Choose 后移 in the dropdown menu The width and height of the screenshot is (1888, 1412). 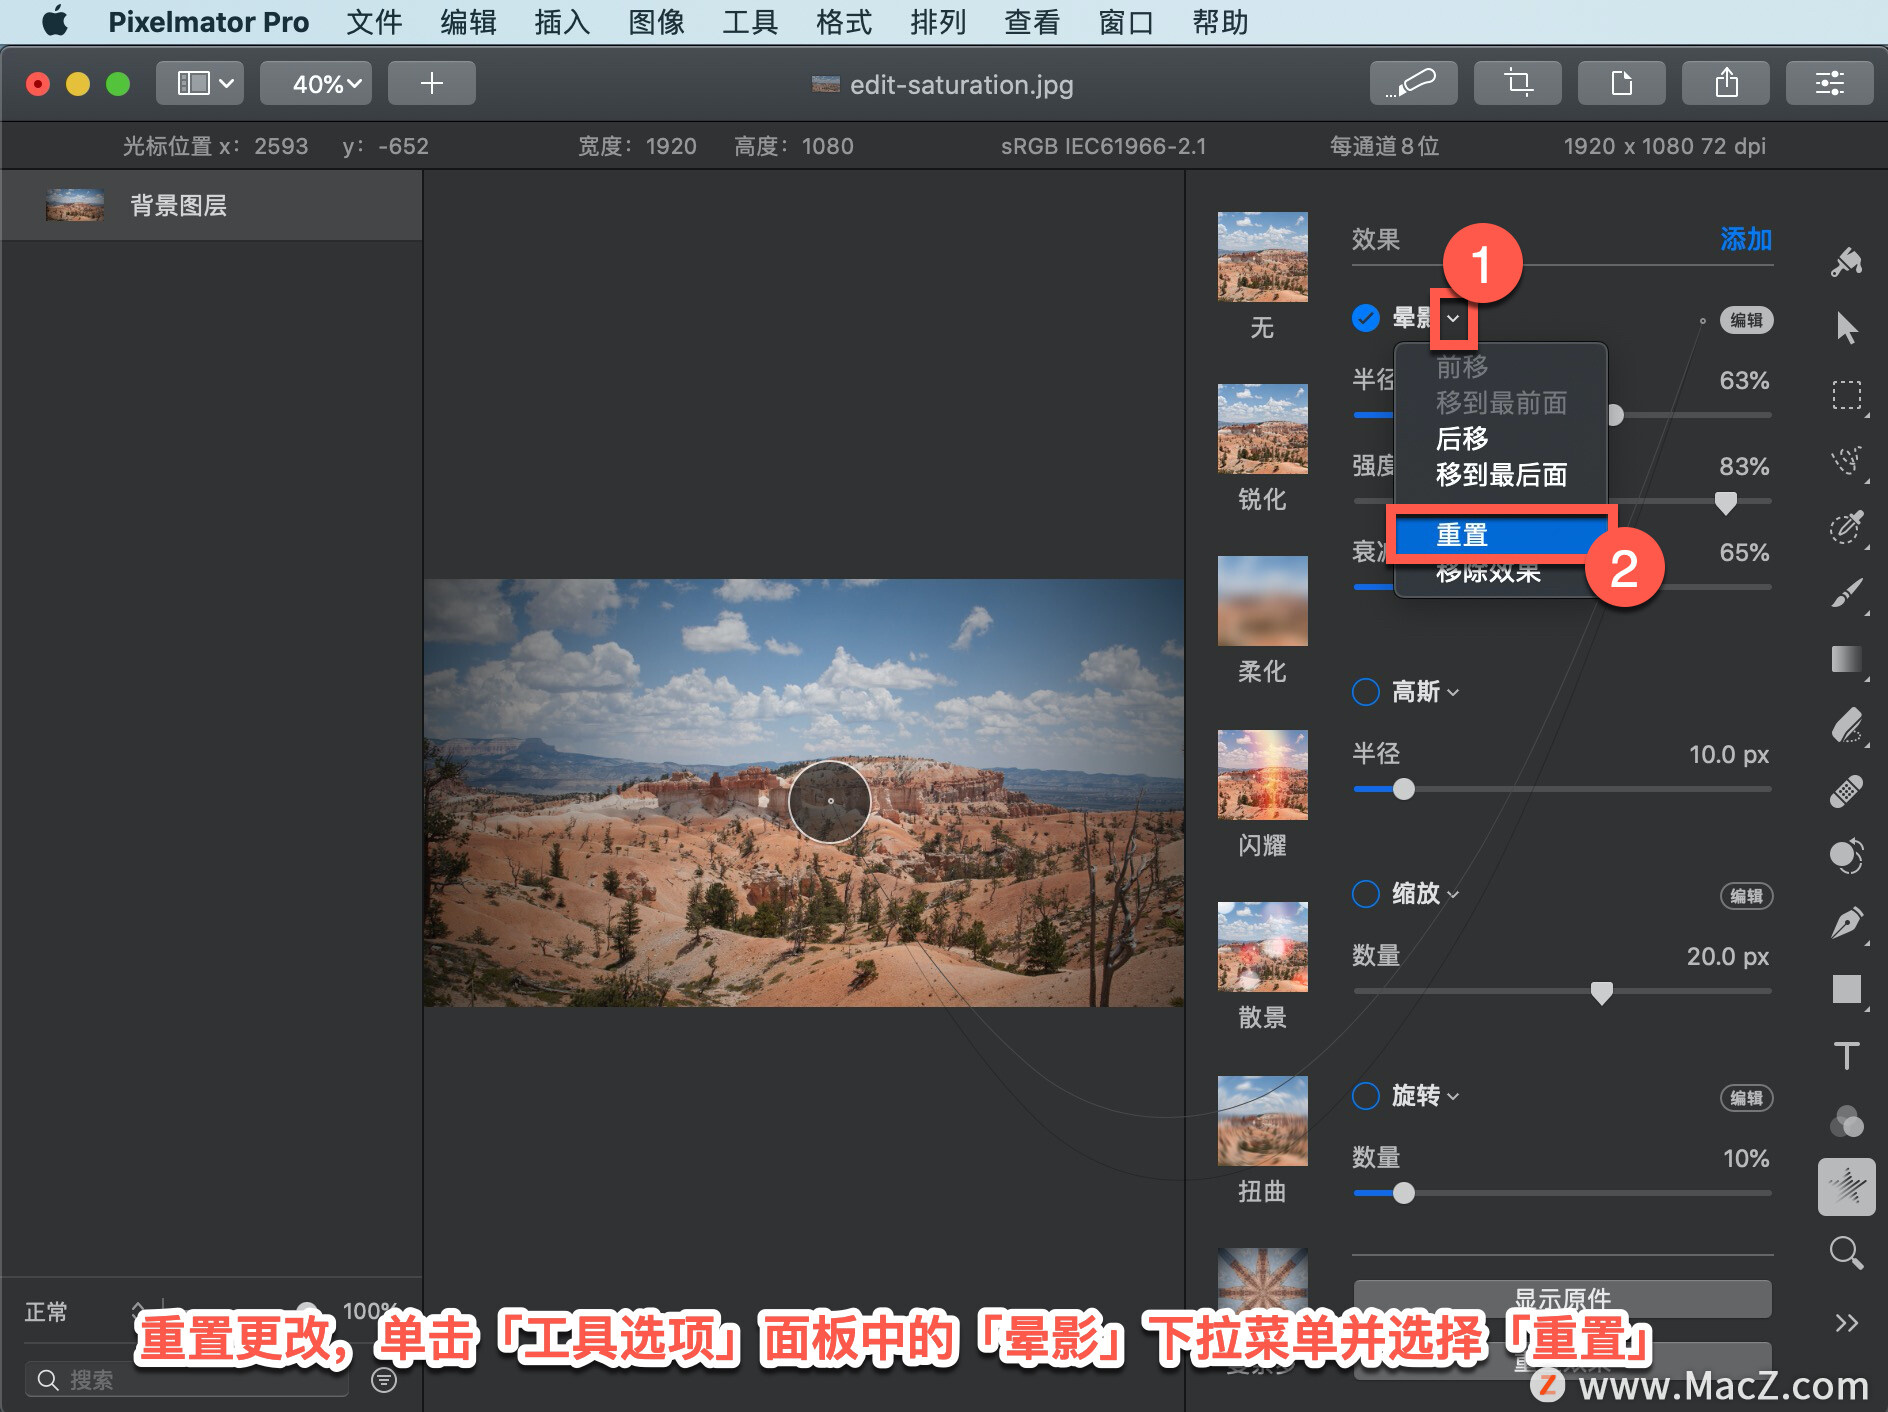1500,439
